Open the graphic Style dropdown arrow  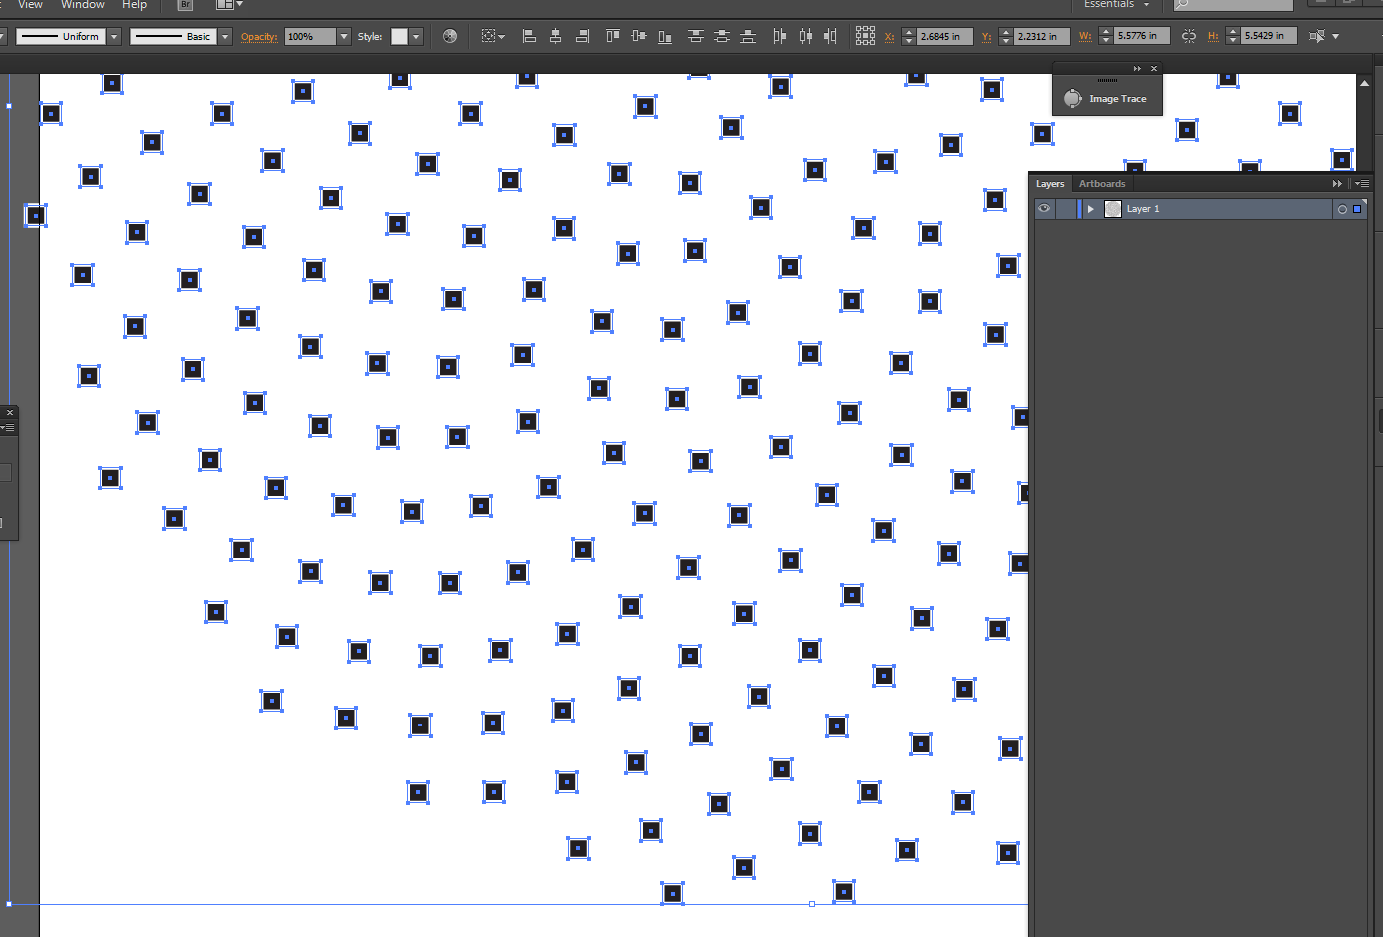pos(416,36)
